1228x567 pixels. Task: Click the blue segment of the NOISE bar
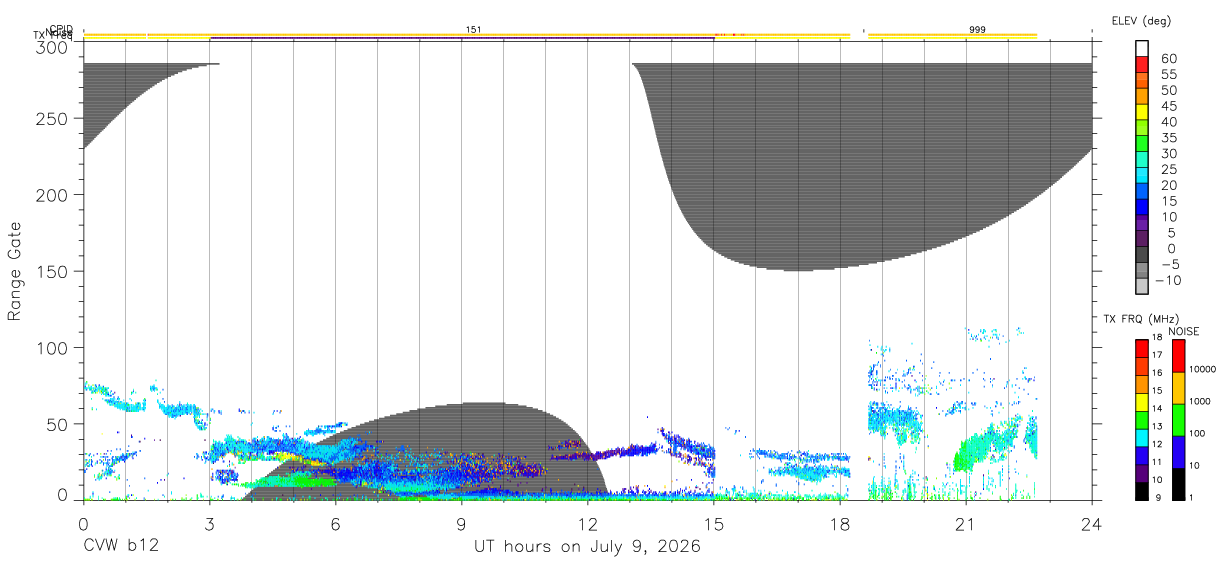coord(1179,451)
